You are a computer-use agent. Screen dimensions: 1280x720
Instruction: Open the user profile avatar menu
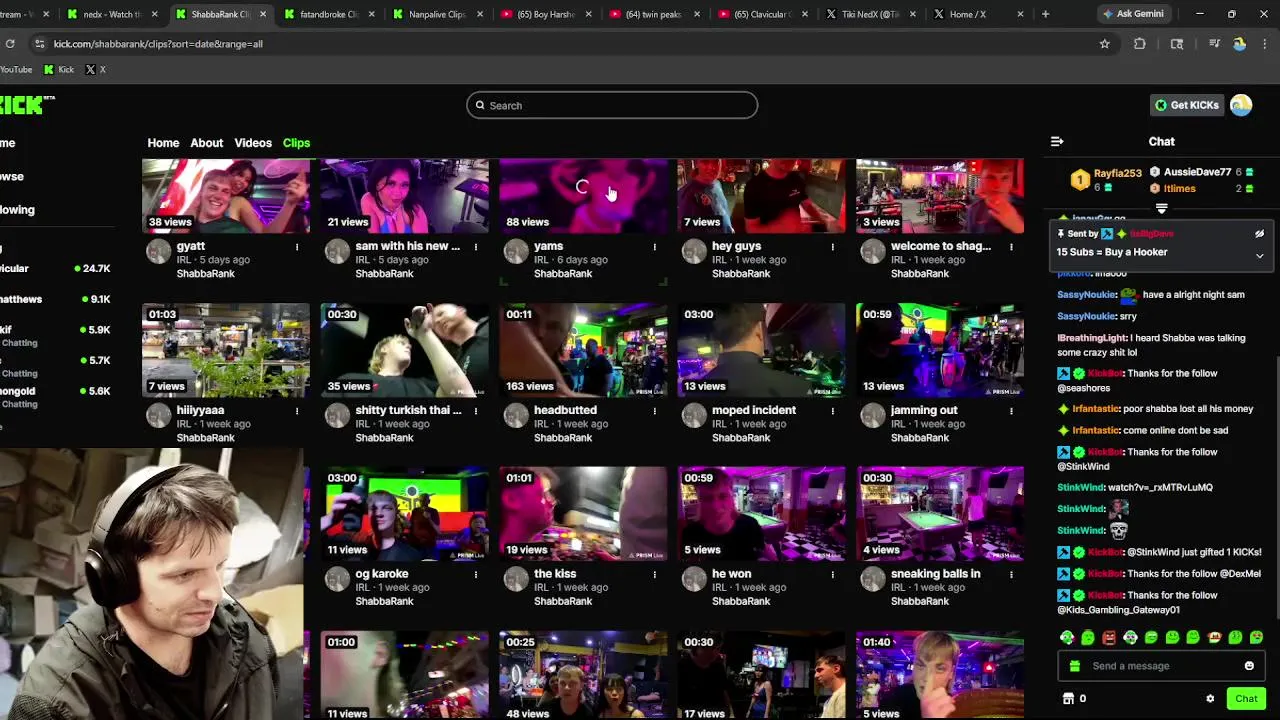[1241, 105]
